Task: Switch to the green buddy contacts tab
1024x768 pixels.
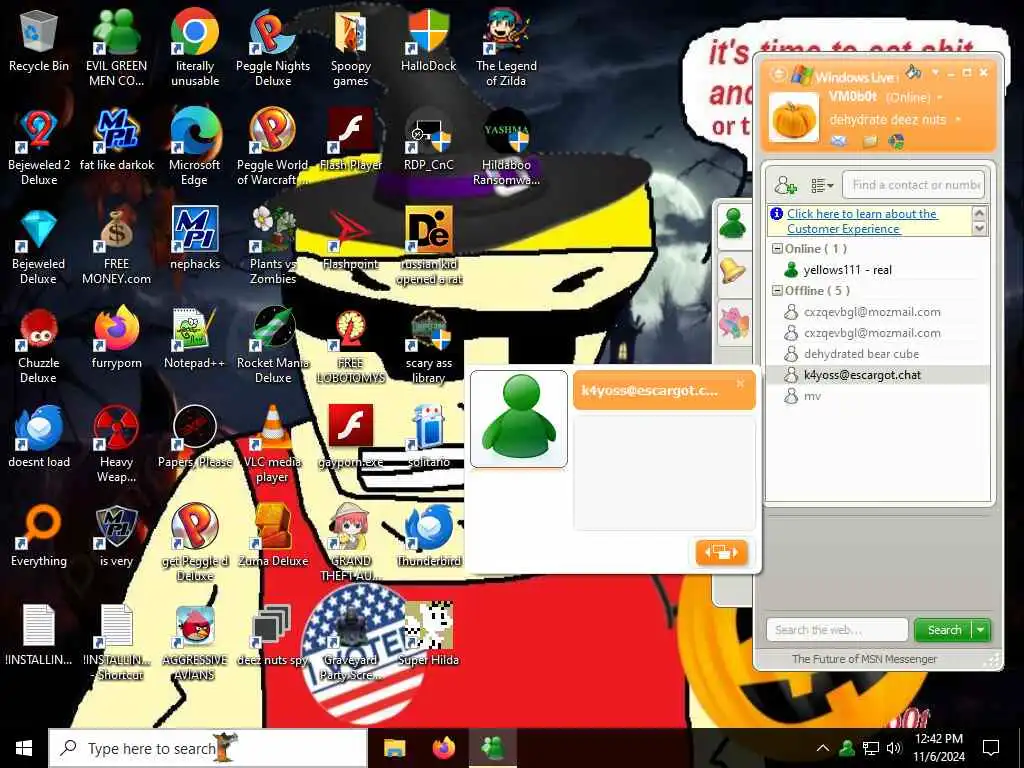Action: 733,223
